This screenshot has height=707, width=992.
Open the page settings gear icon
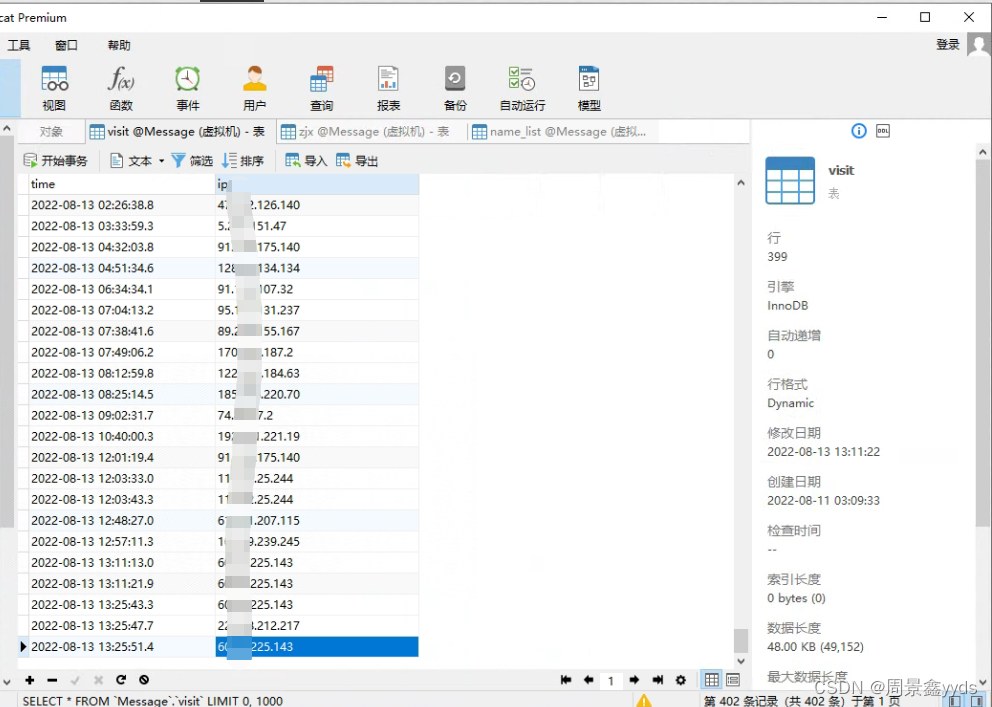[x=681, y=680]
